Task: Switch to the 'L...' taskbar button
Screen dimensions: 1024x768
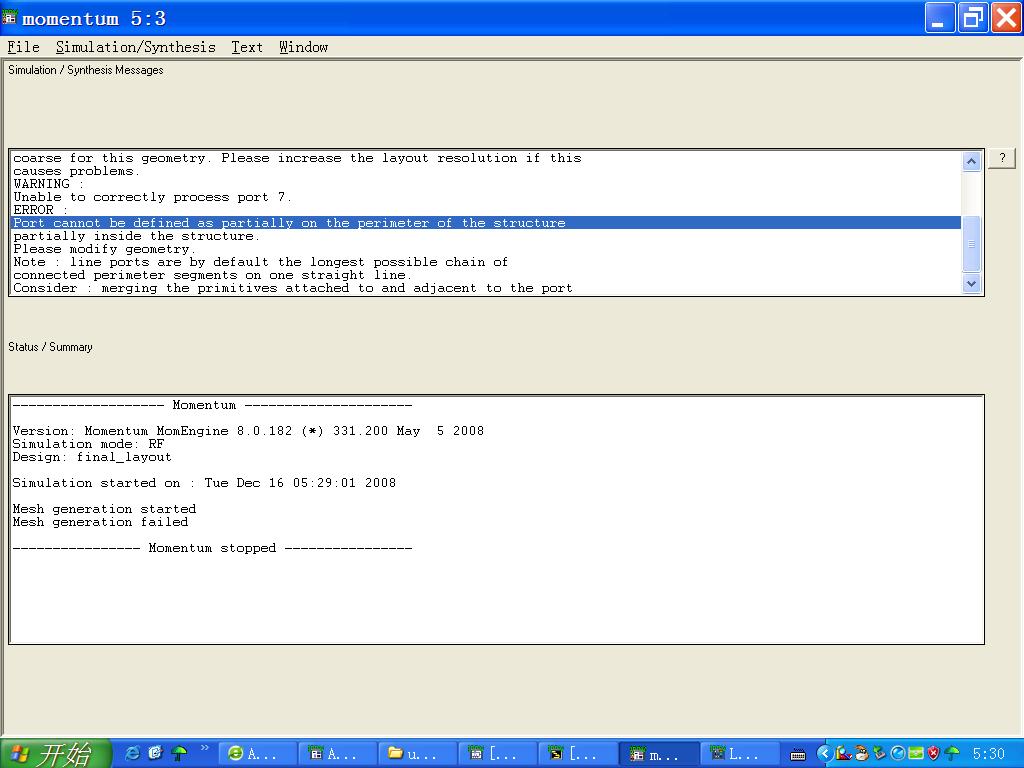Action: (x=739, y=754)
